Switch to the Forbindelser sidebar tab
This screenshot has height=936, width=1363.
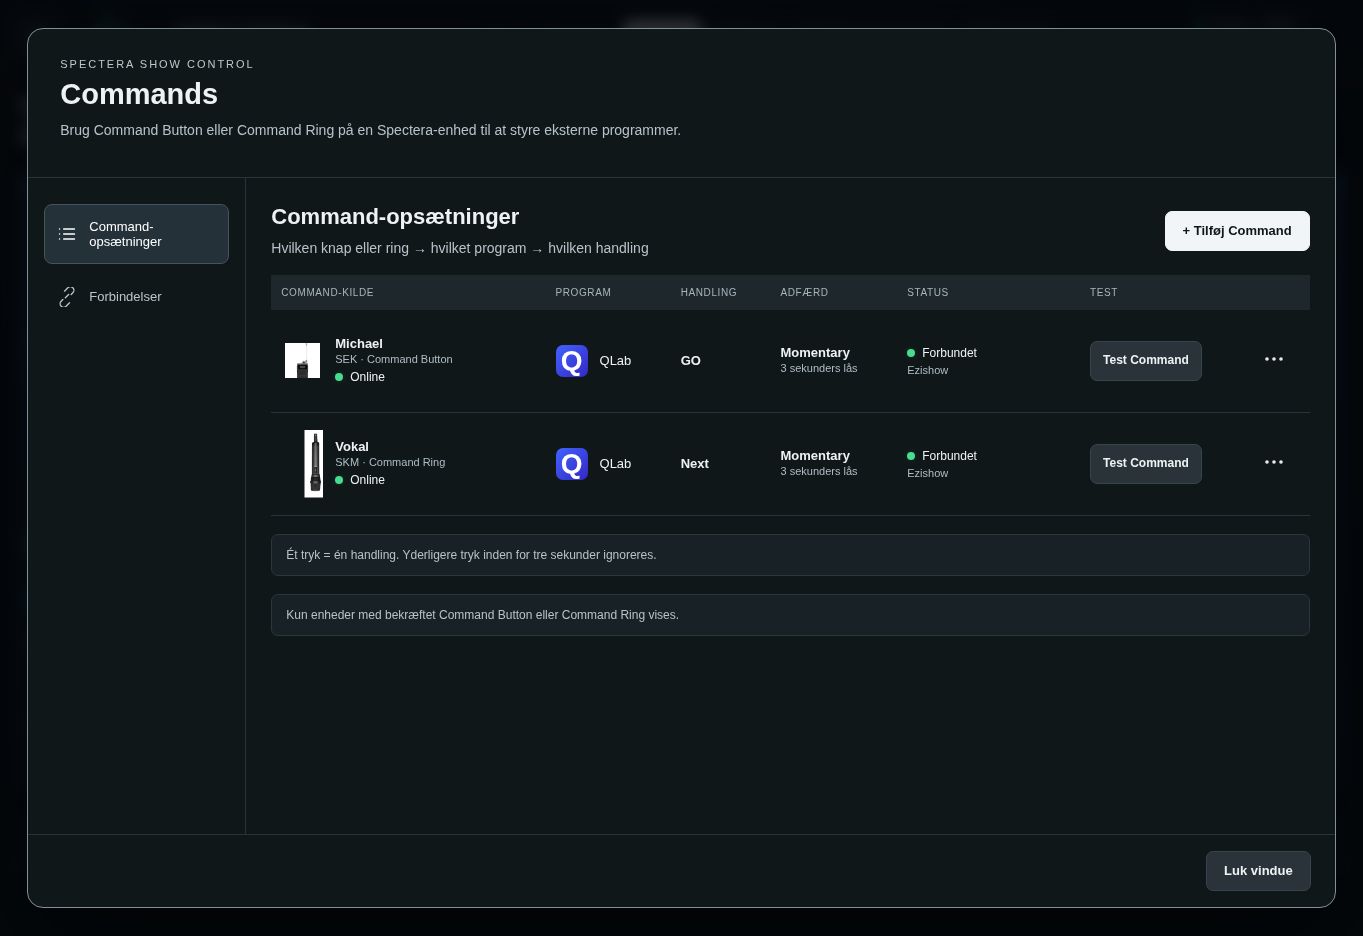(x=136, y=297)
